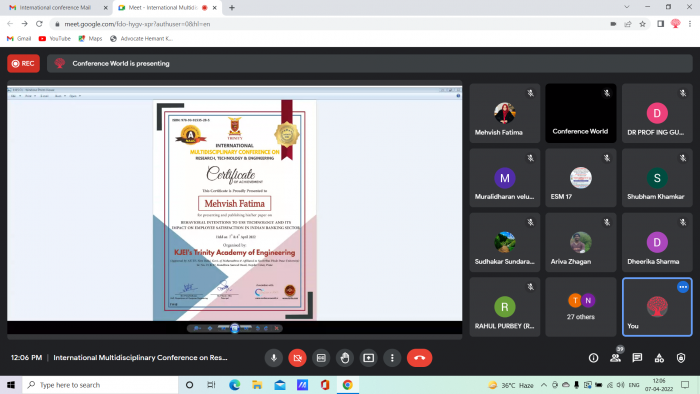Turn the camera back on
700x394 pixels.
297,358
